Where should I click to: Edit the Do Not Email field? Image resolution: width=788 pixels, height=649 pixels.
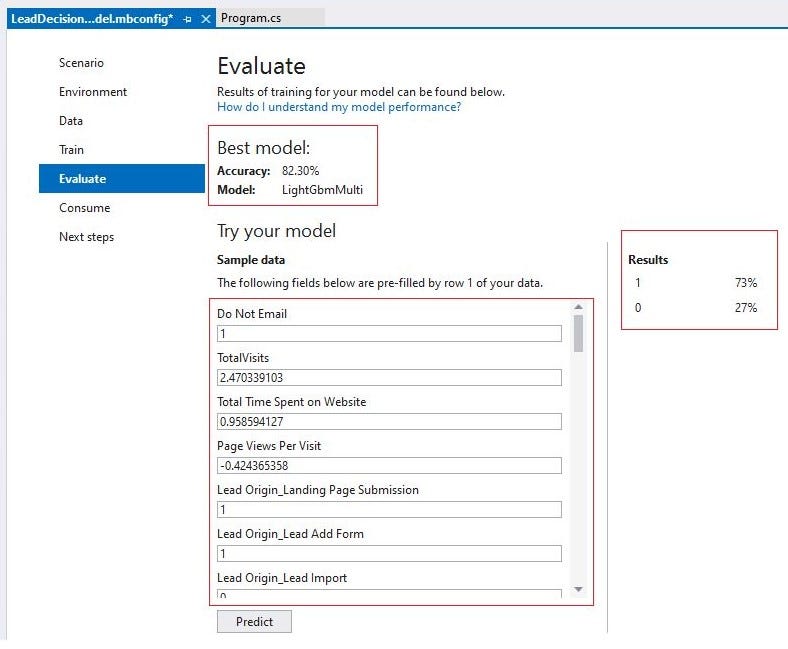(x=389, y=333)
